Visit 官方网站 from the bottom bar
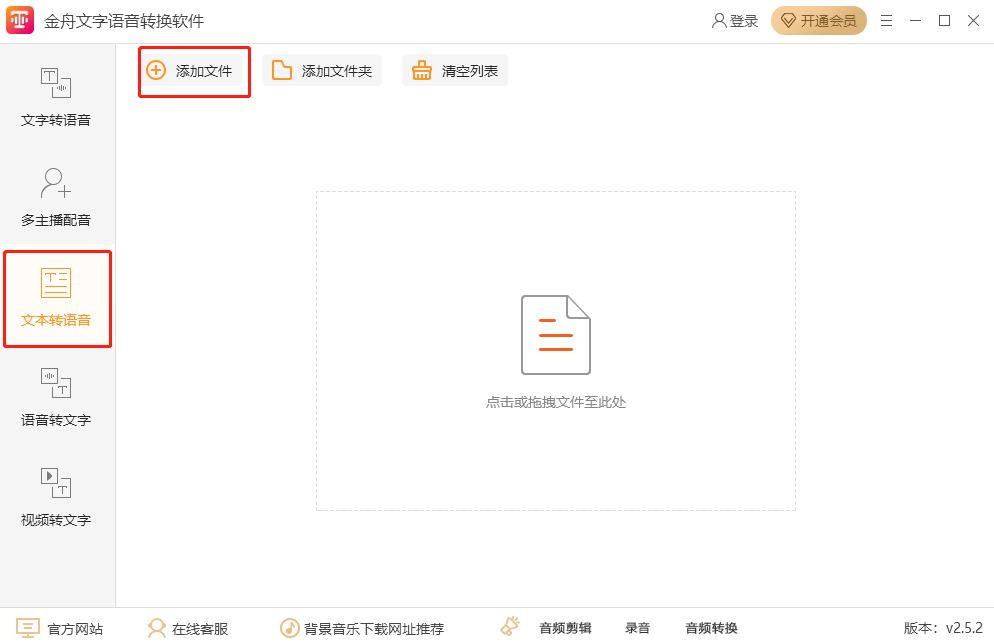Viewport: 994px width, 643px height. (x=60, y=628)
